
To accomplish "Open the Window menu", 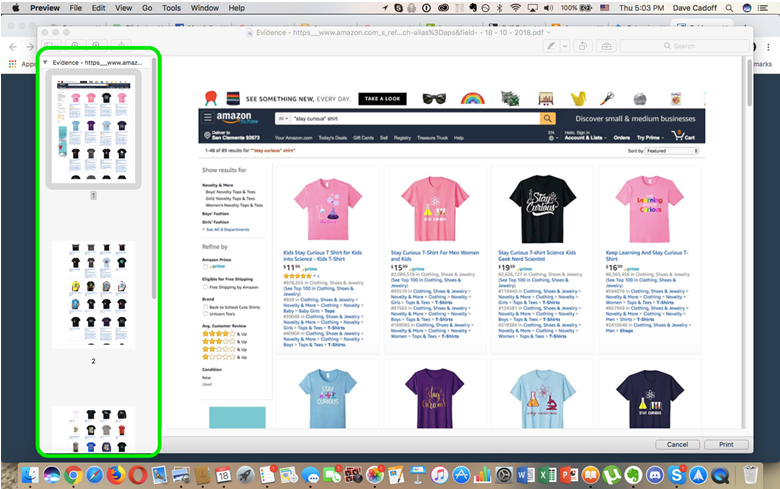I will [204, 8].
